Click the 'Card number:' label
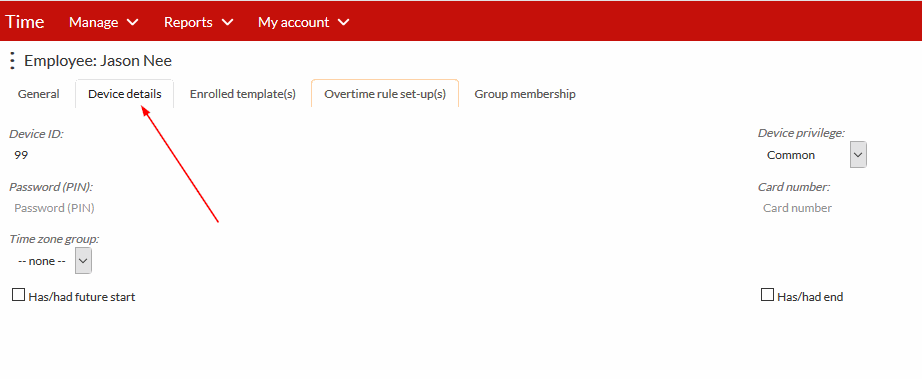 tap(794, 187)
